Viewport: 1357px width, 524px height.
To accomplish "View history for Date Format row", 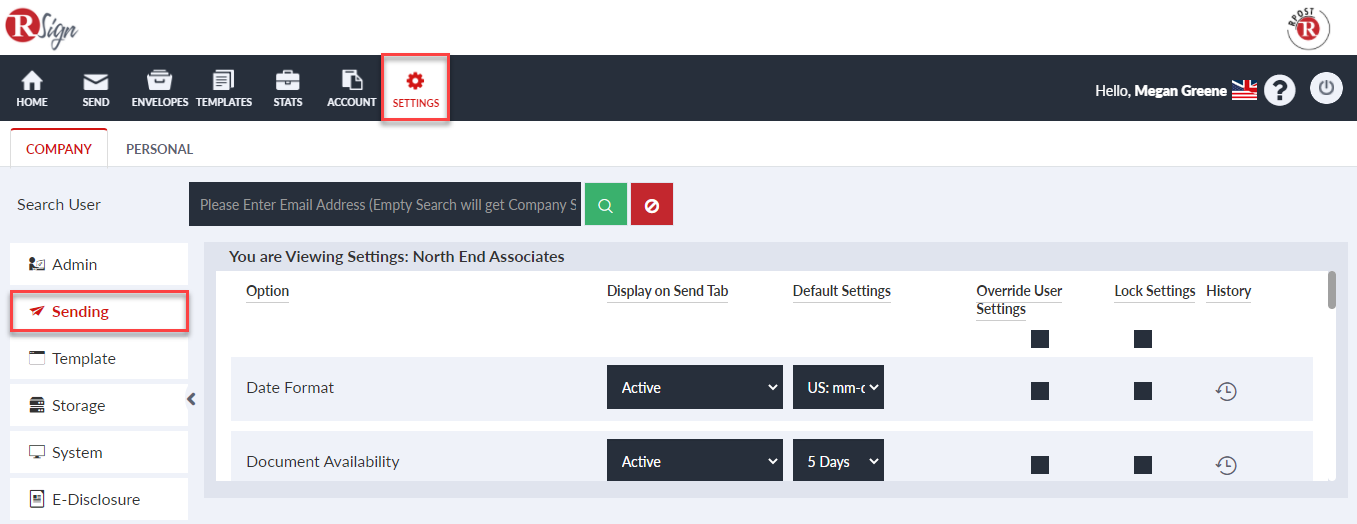I will tap(1226, 391).
